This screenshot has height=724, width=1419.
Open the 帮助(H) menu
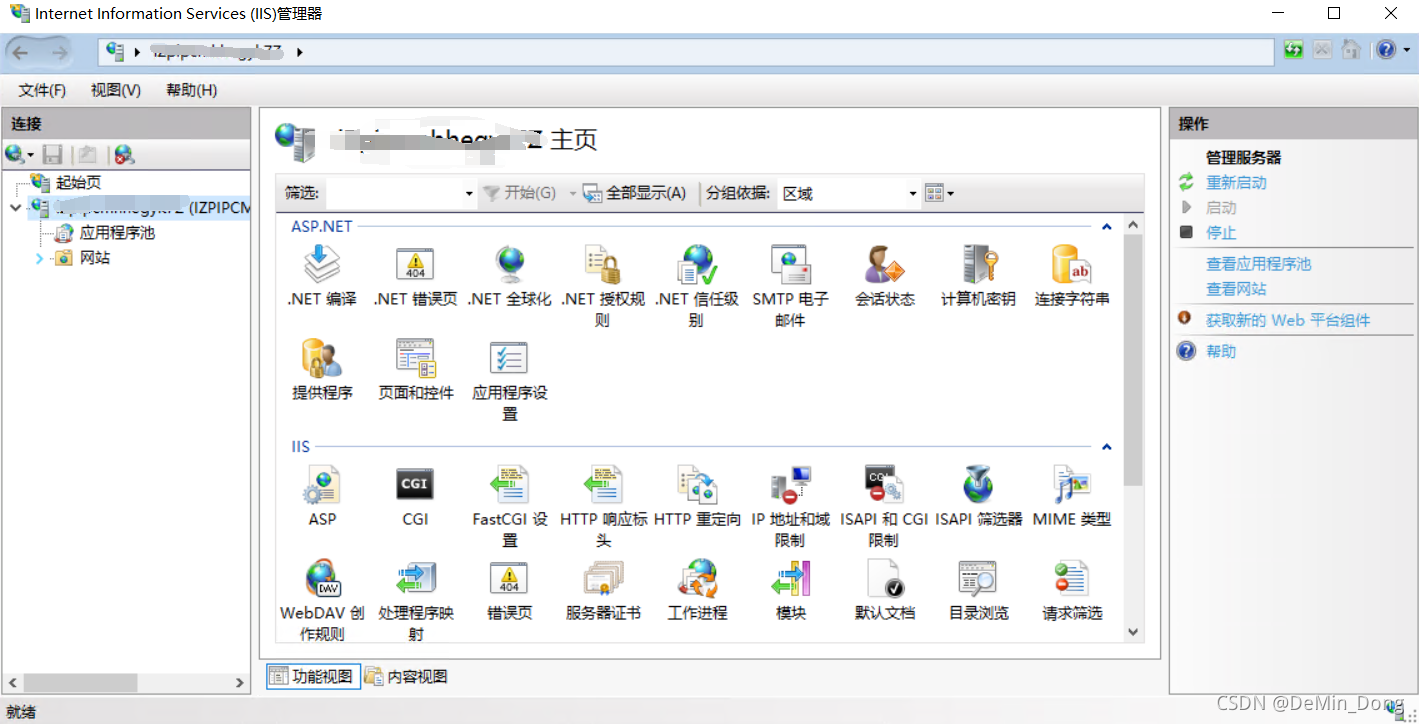click(x=192, y=90)
